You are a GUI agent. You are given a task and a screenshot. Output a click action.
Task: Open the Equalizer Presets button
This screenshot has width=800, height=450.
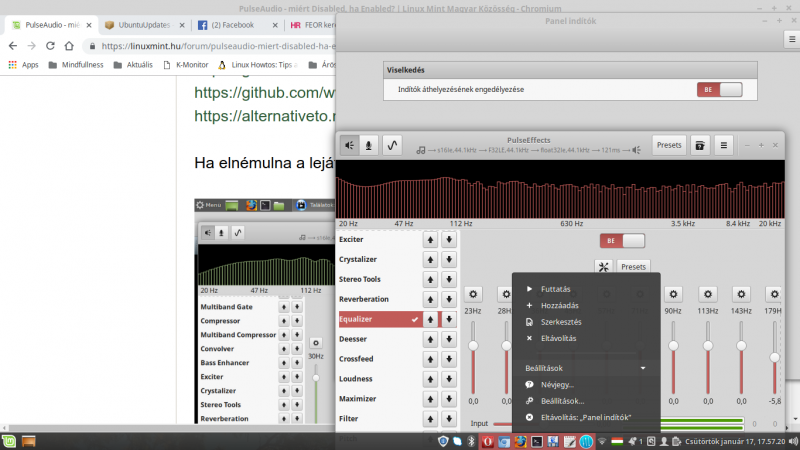tap(633, 266)
